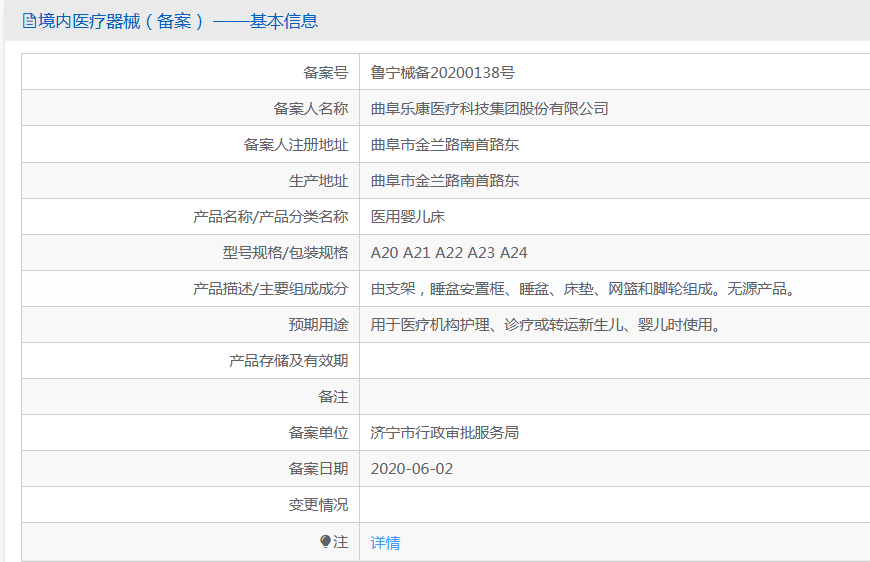Click model list A20 A21 A22 A23 A24
This screenshot has height=562, width=870.
point(448,252)
